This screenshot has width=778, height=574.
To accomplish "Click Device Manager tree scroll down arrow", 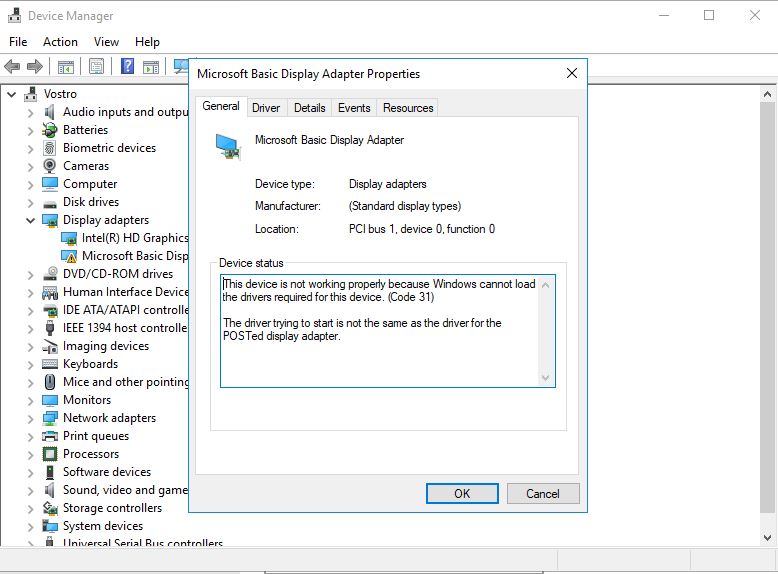I will [x=767, y=537].
